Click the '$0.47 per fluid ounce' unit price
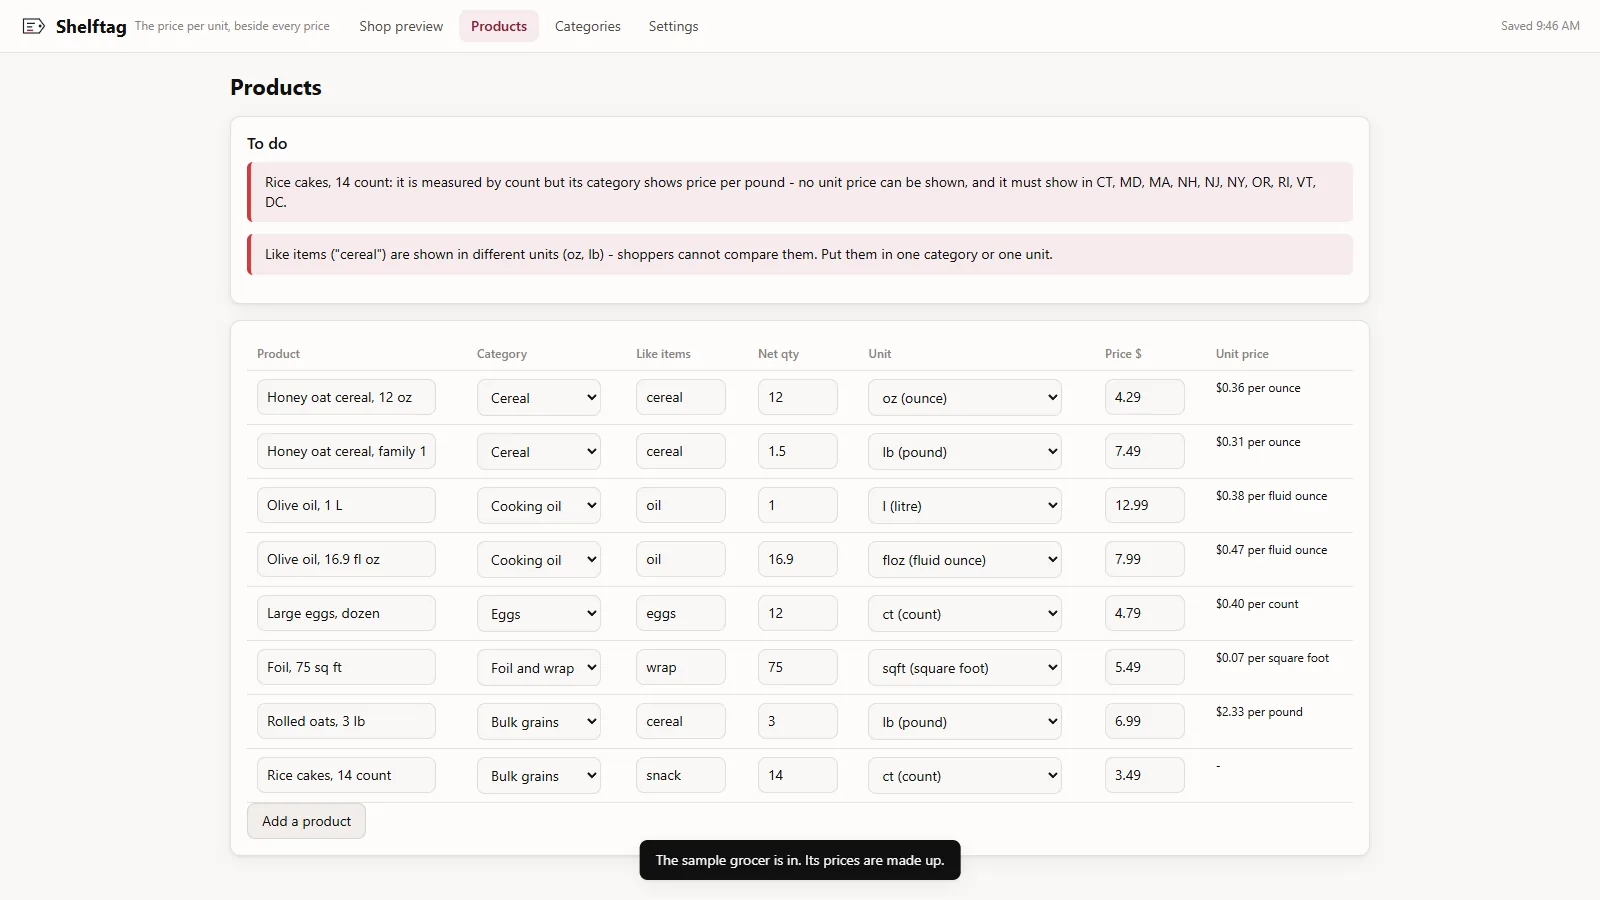 coord(1272,550)
